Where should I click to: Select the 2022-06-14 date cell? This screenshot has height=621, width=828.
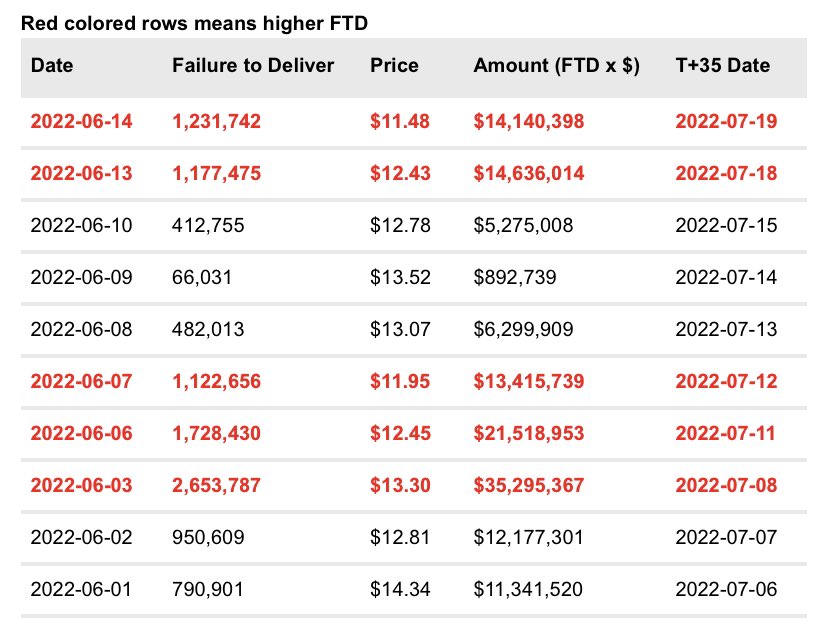[x=81, y=122]
